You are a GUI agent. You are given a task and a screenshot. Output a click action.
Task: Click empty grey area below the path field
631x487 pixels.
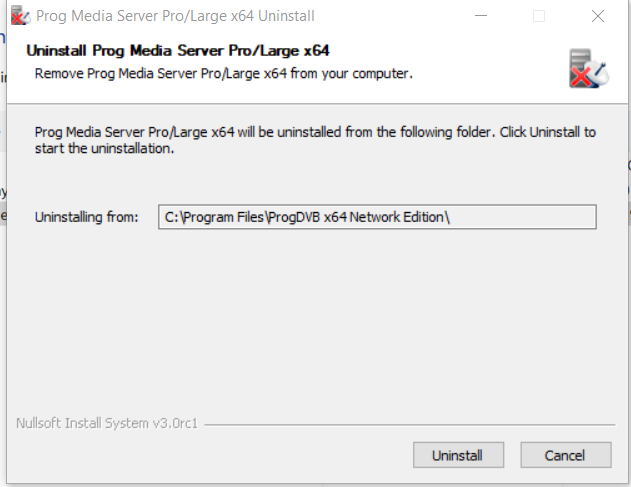tap(315, 320)
